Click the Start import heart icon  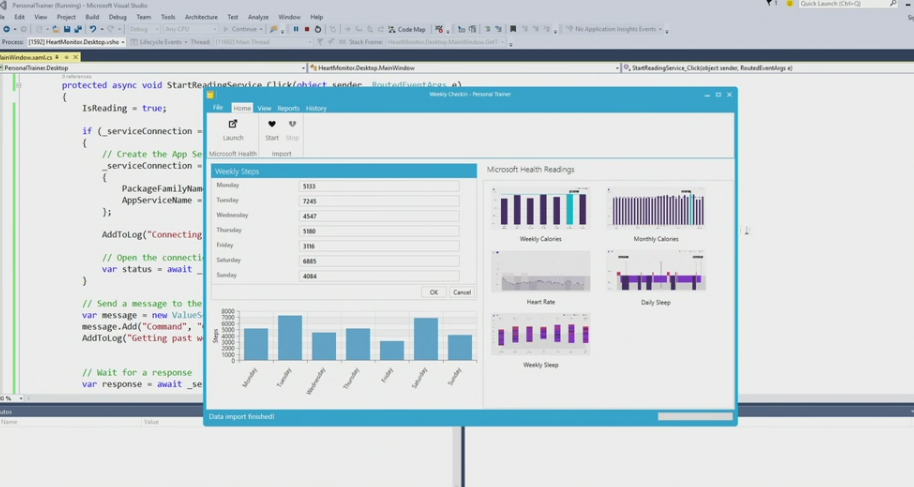(x=272, y=124)
